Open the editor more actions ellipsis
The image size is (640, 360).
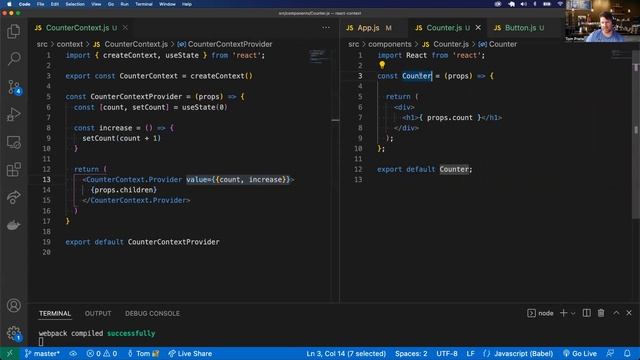pos(326,28)
